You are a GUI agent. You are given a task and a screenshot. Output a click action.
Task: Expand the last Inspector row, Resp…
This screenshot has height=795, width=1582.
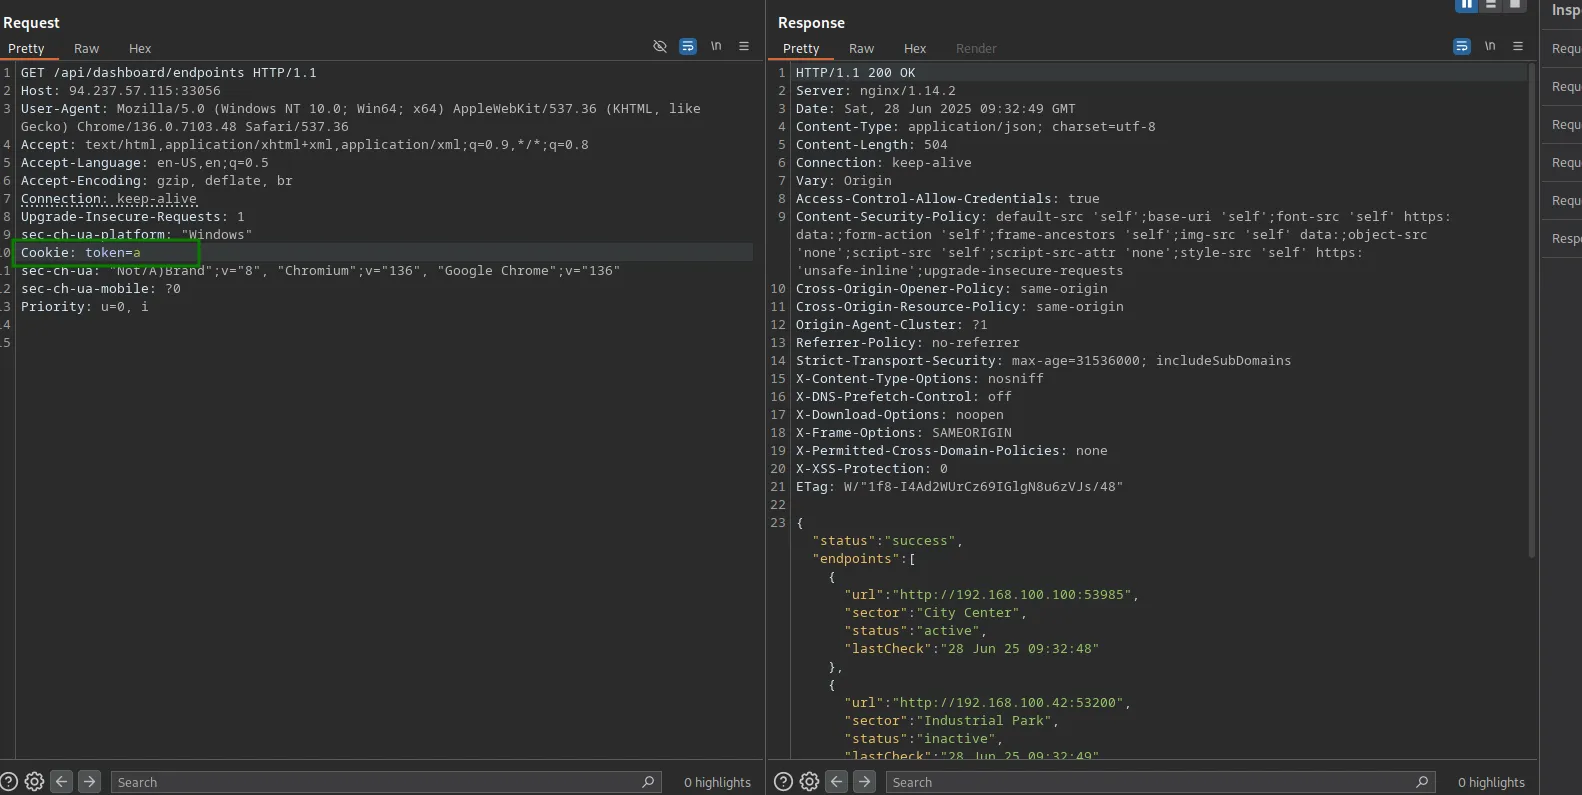tap(1562, 239)
